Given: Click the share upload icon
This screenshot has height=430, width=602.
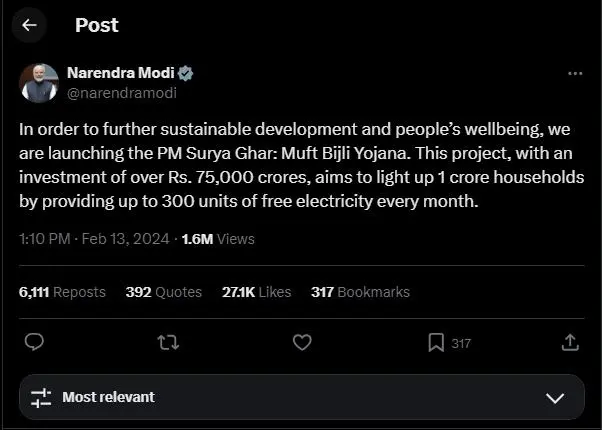Looking at the screenshot, I should [569, 342].
